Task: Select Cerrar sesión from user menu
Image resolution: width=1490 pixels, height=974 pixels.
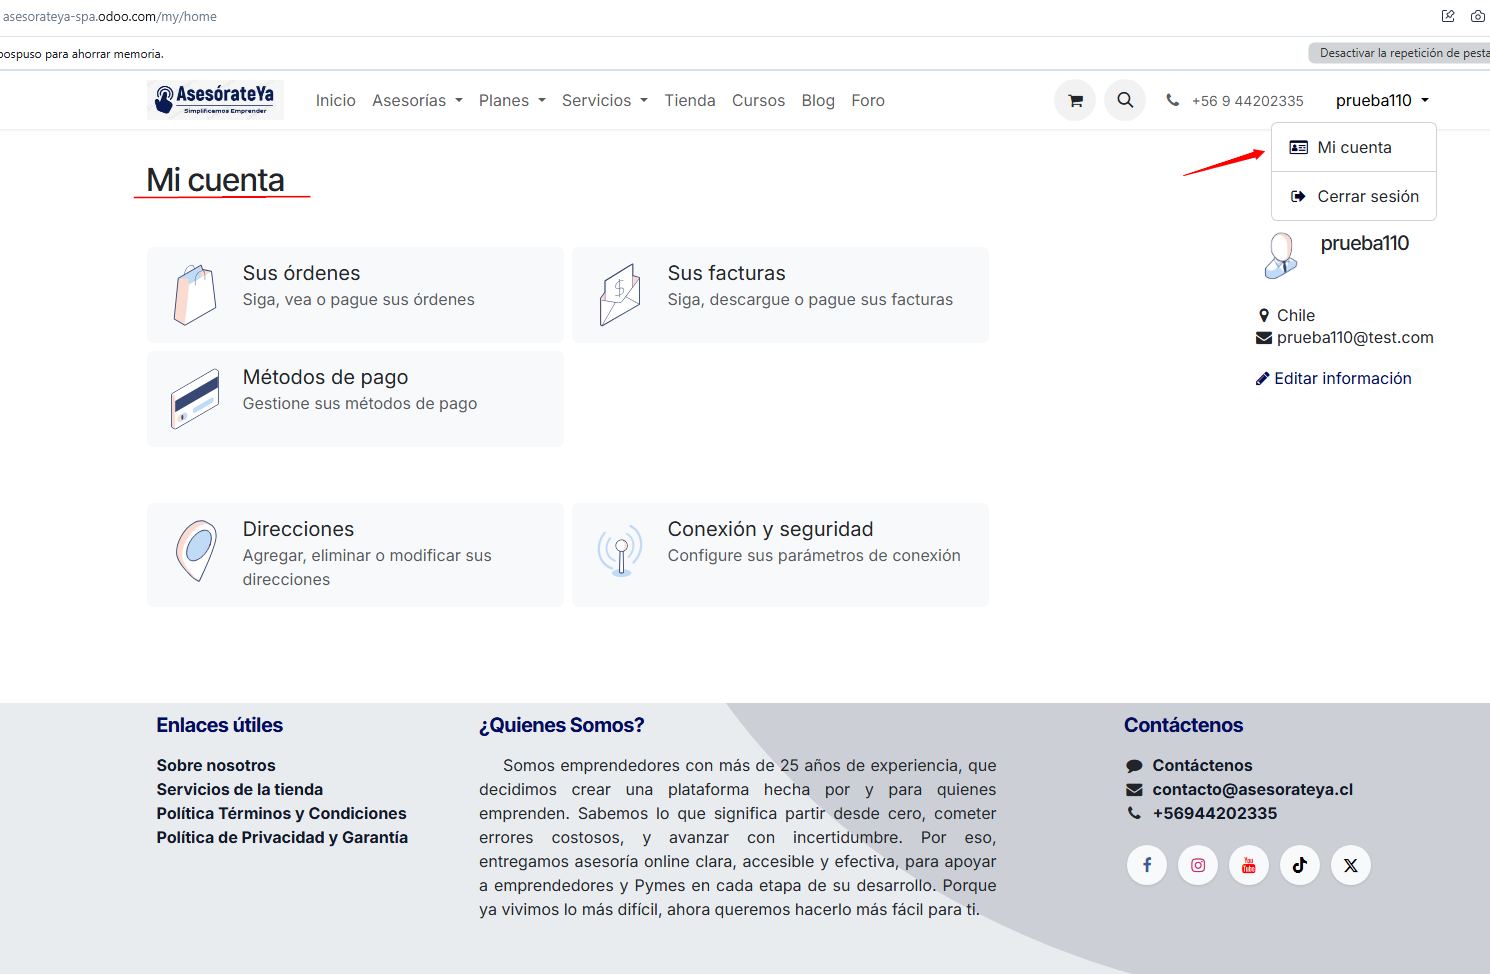Action: coord(1367,197)
